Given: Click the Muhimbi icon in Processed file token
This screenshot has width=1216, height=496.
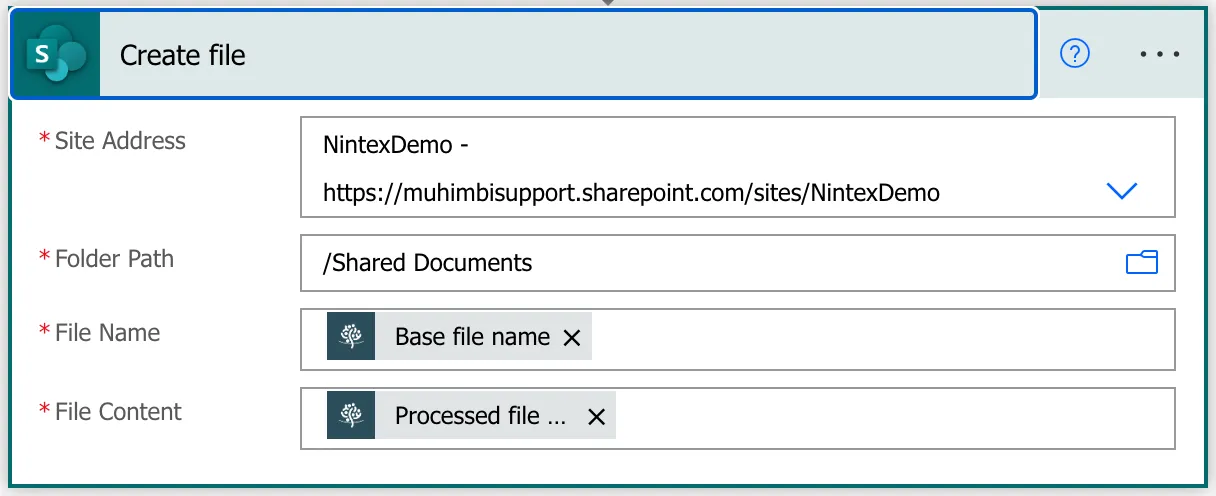Looking at the screenshot, I should coord(351,415).
